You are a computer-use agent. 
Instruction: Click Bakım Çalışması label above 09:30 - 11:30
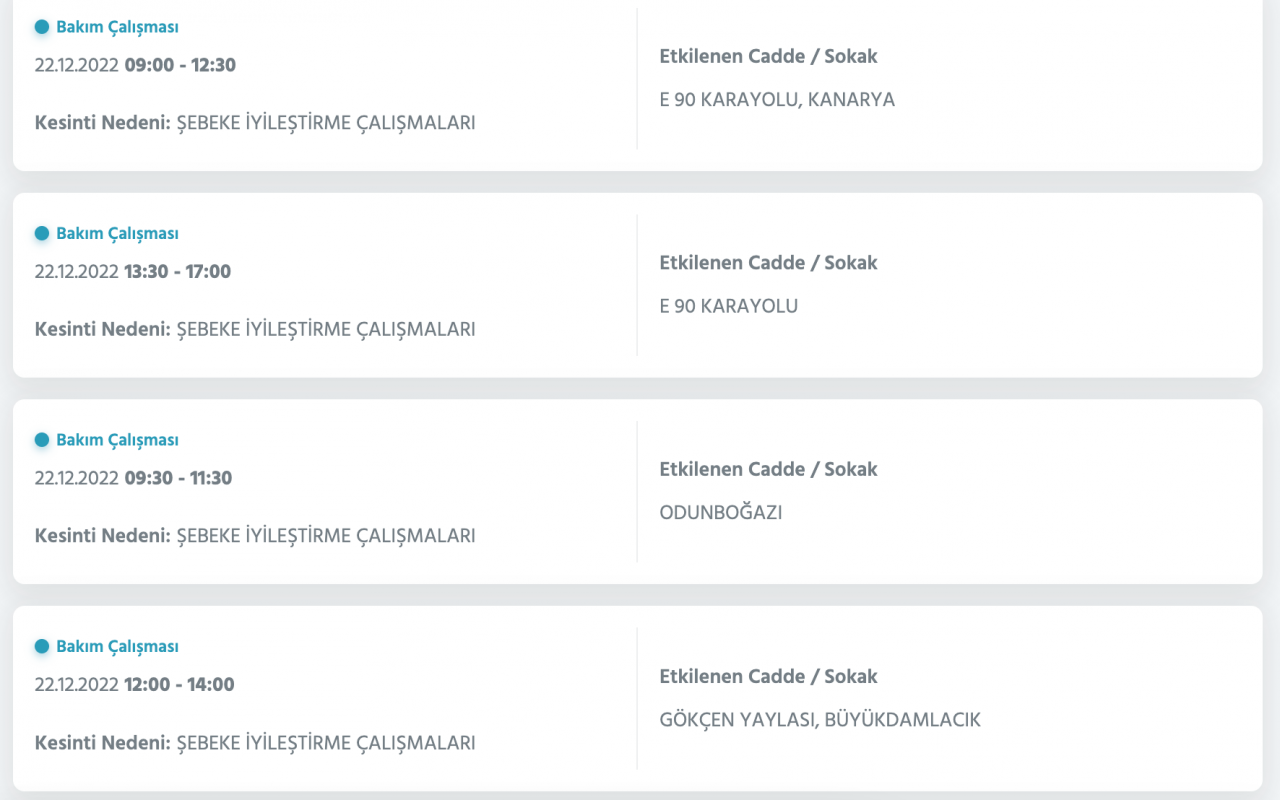pyautogui.click(x=117, y=440)
